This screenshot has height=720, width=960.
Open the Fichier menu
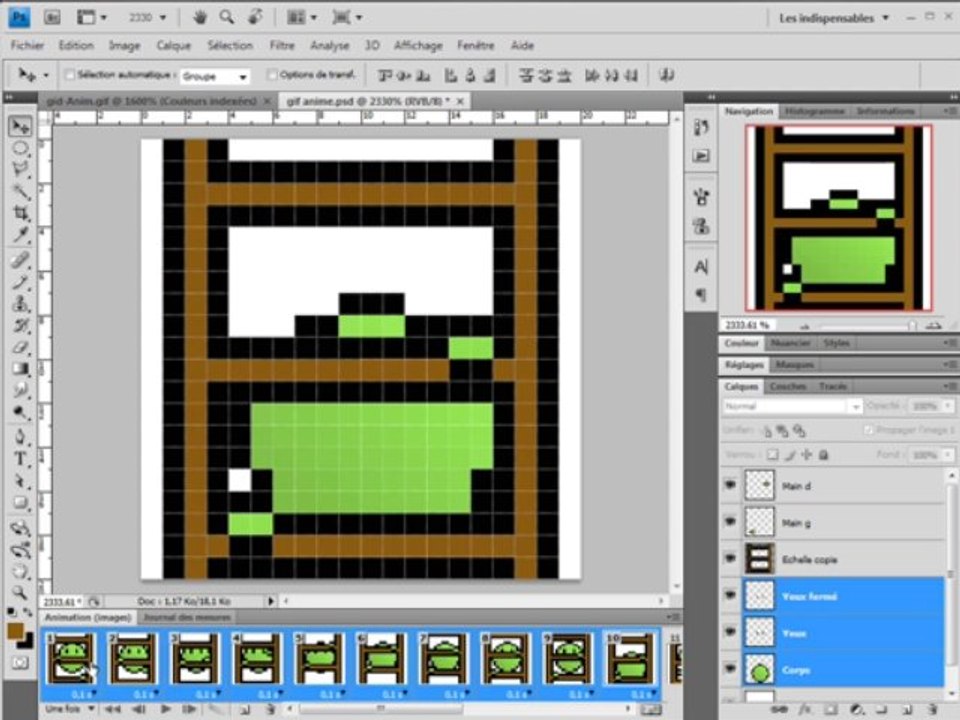[28, 45]
